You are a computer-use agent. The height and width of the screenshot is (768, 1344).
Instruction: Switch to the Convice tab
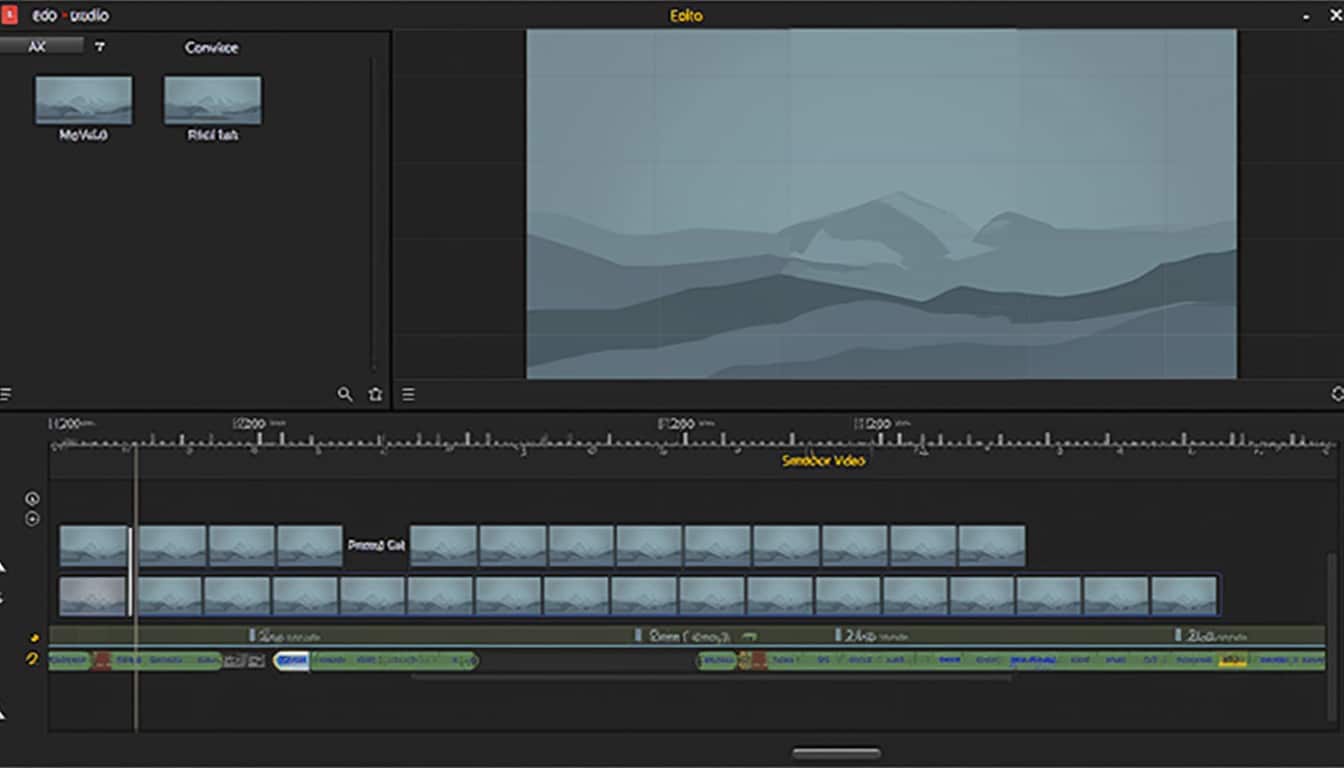coord(211,47)
